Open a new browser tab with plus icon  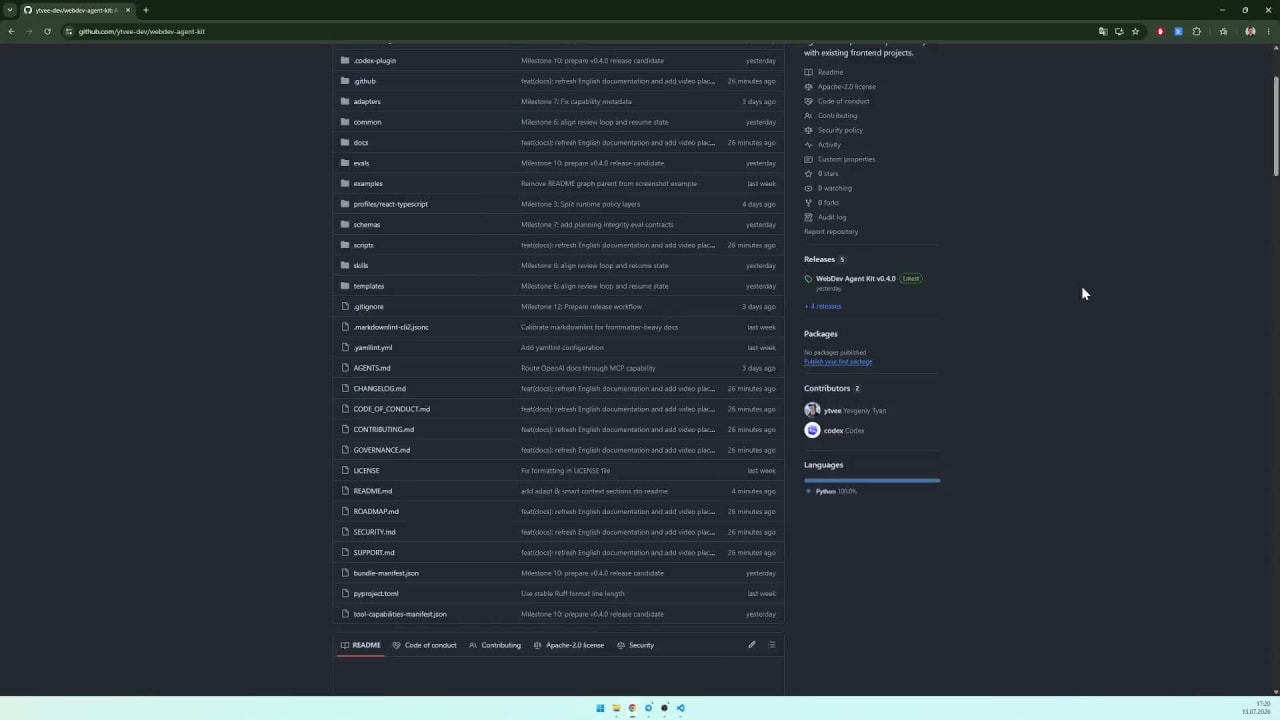coord(145,10)
